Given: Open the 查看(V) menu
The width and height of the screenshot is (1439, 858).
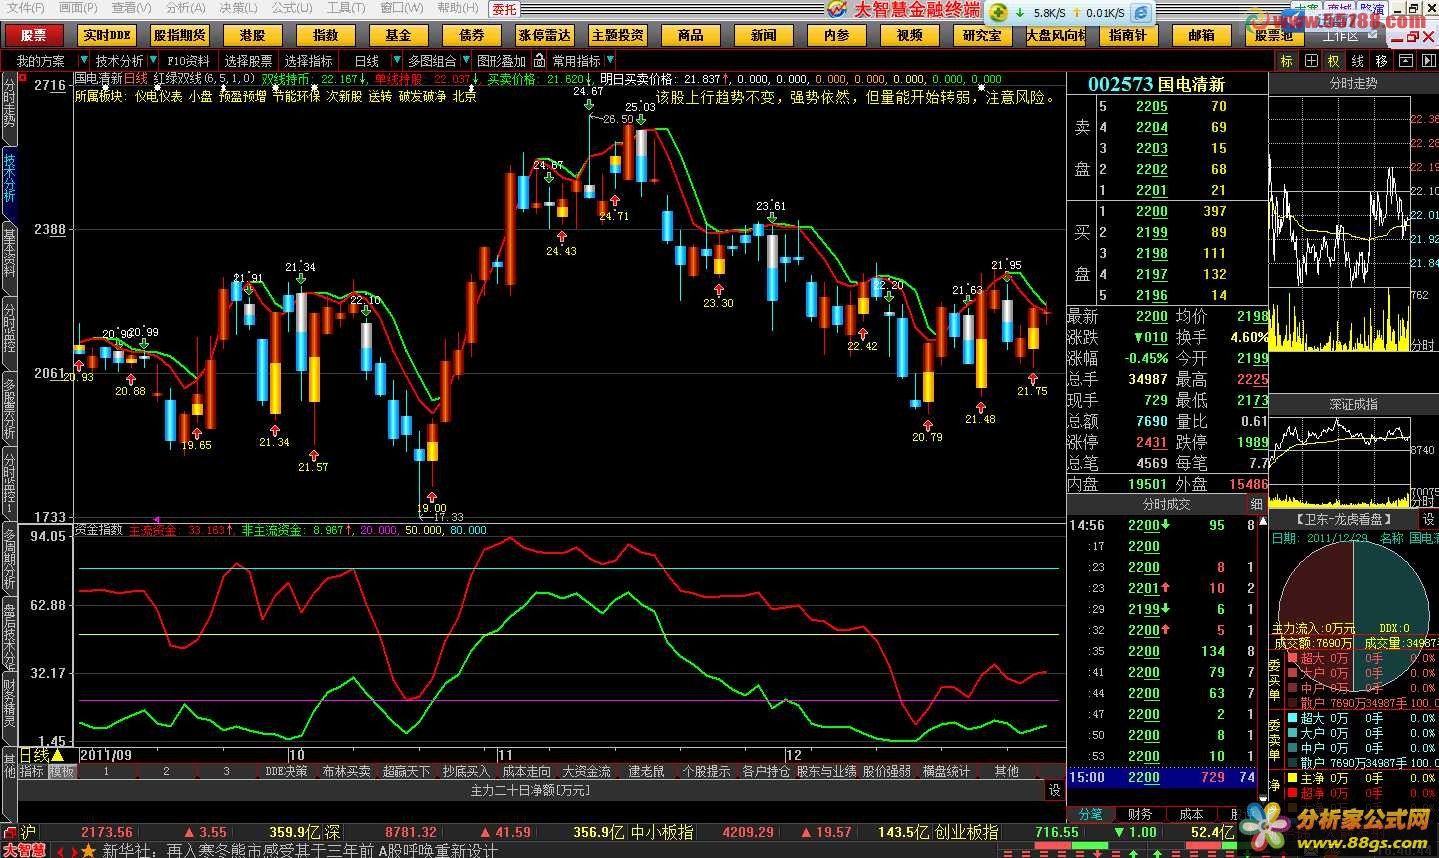Looking at the screenshot, I should click(x=131, y=8).
